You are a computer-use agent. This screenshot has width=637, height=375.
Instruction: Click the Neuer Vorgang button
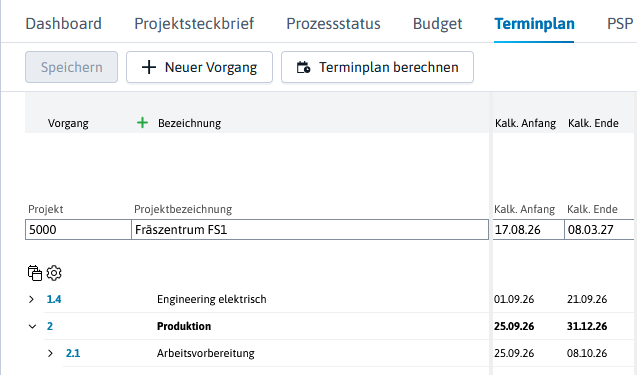click(x=199, y=67)
